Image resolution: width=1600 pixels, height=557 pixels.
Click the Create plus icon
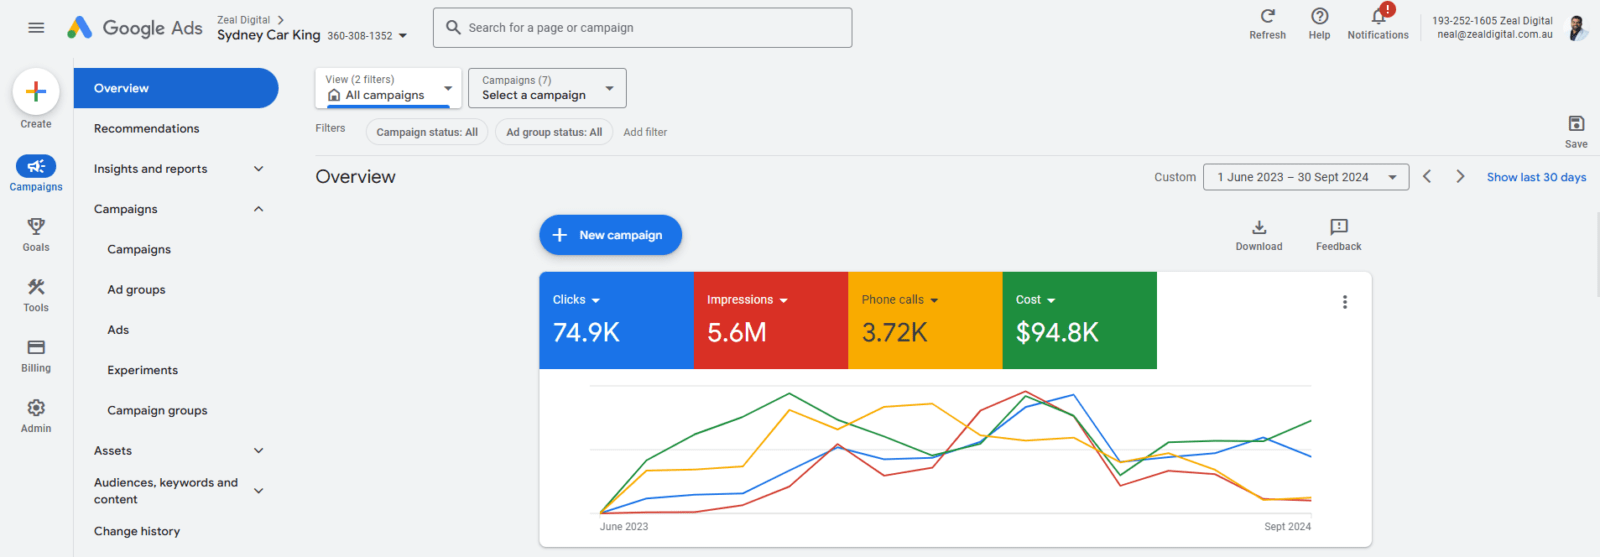pos(36,92)
